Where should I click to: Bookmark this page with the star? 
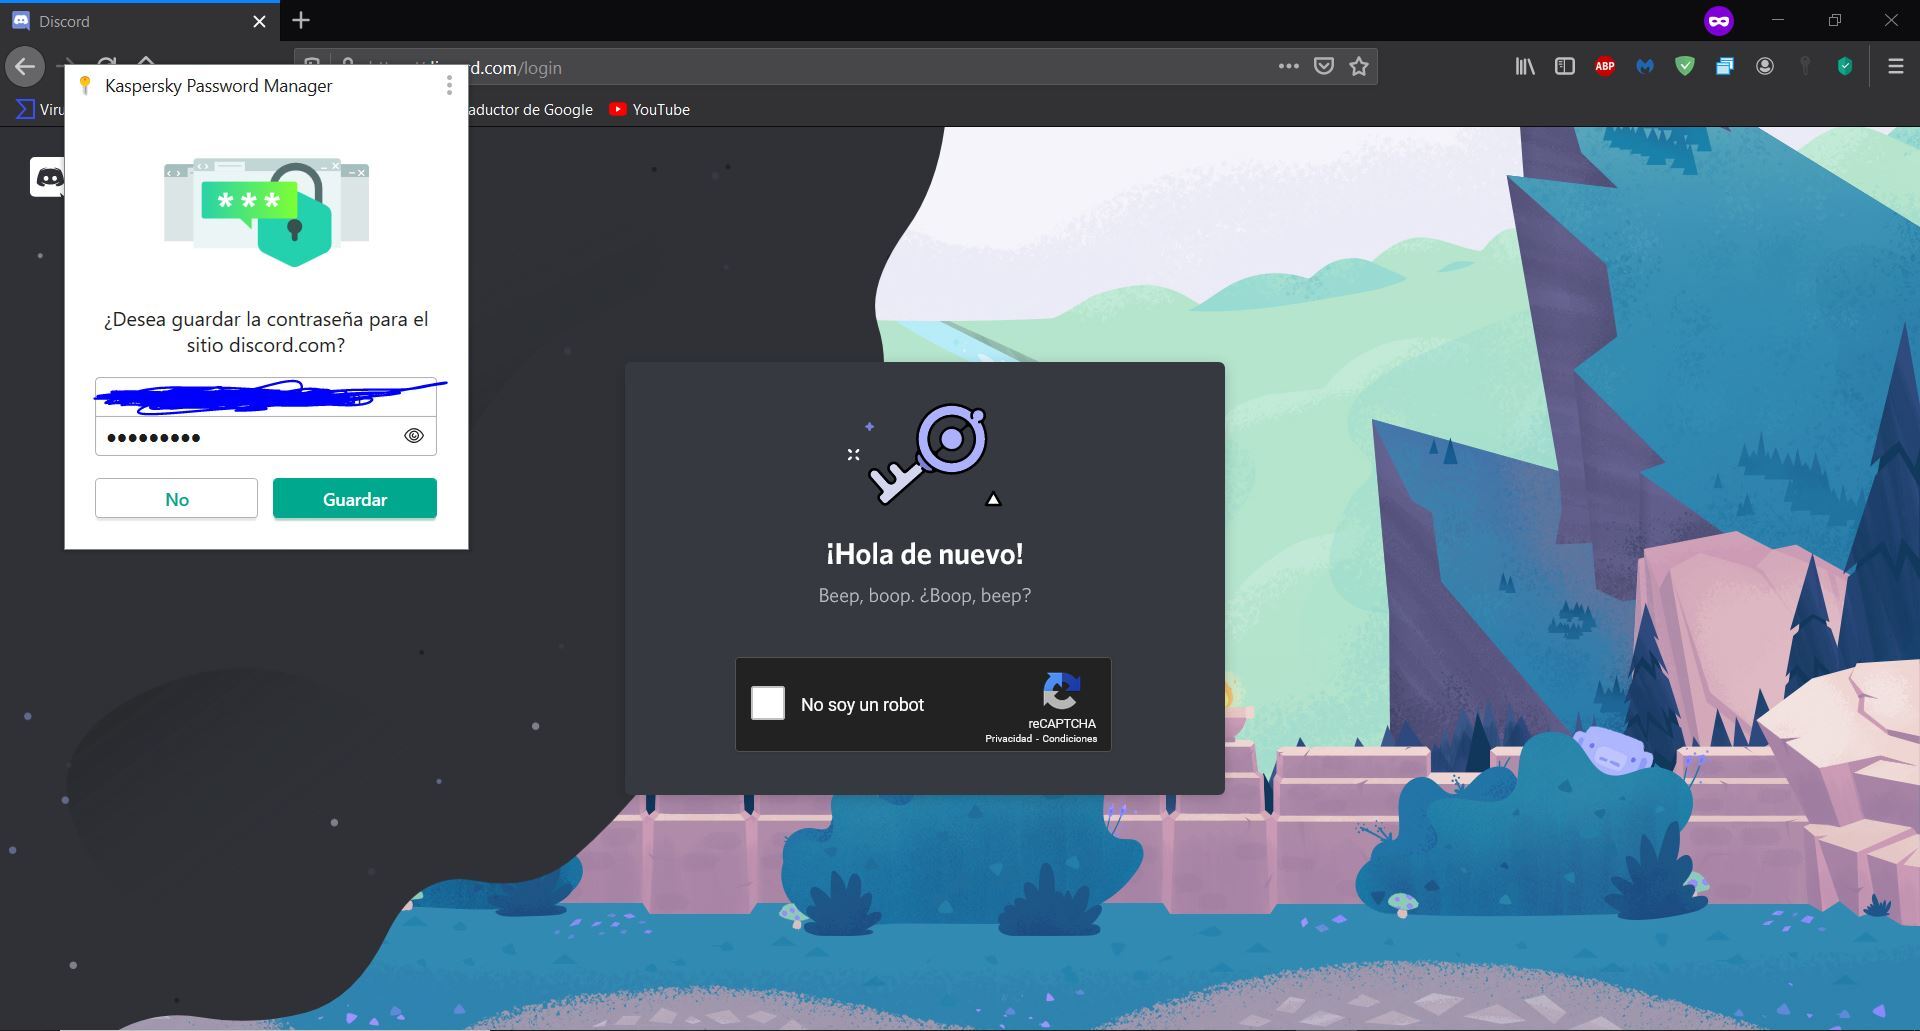click(1359, 66)
